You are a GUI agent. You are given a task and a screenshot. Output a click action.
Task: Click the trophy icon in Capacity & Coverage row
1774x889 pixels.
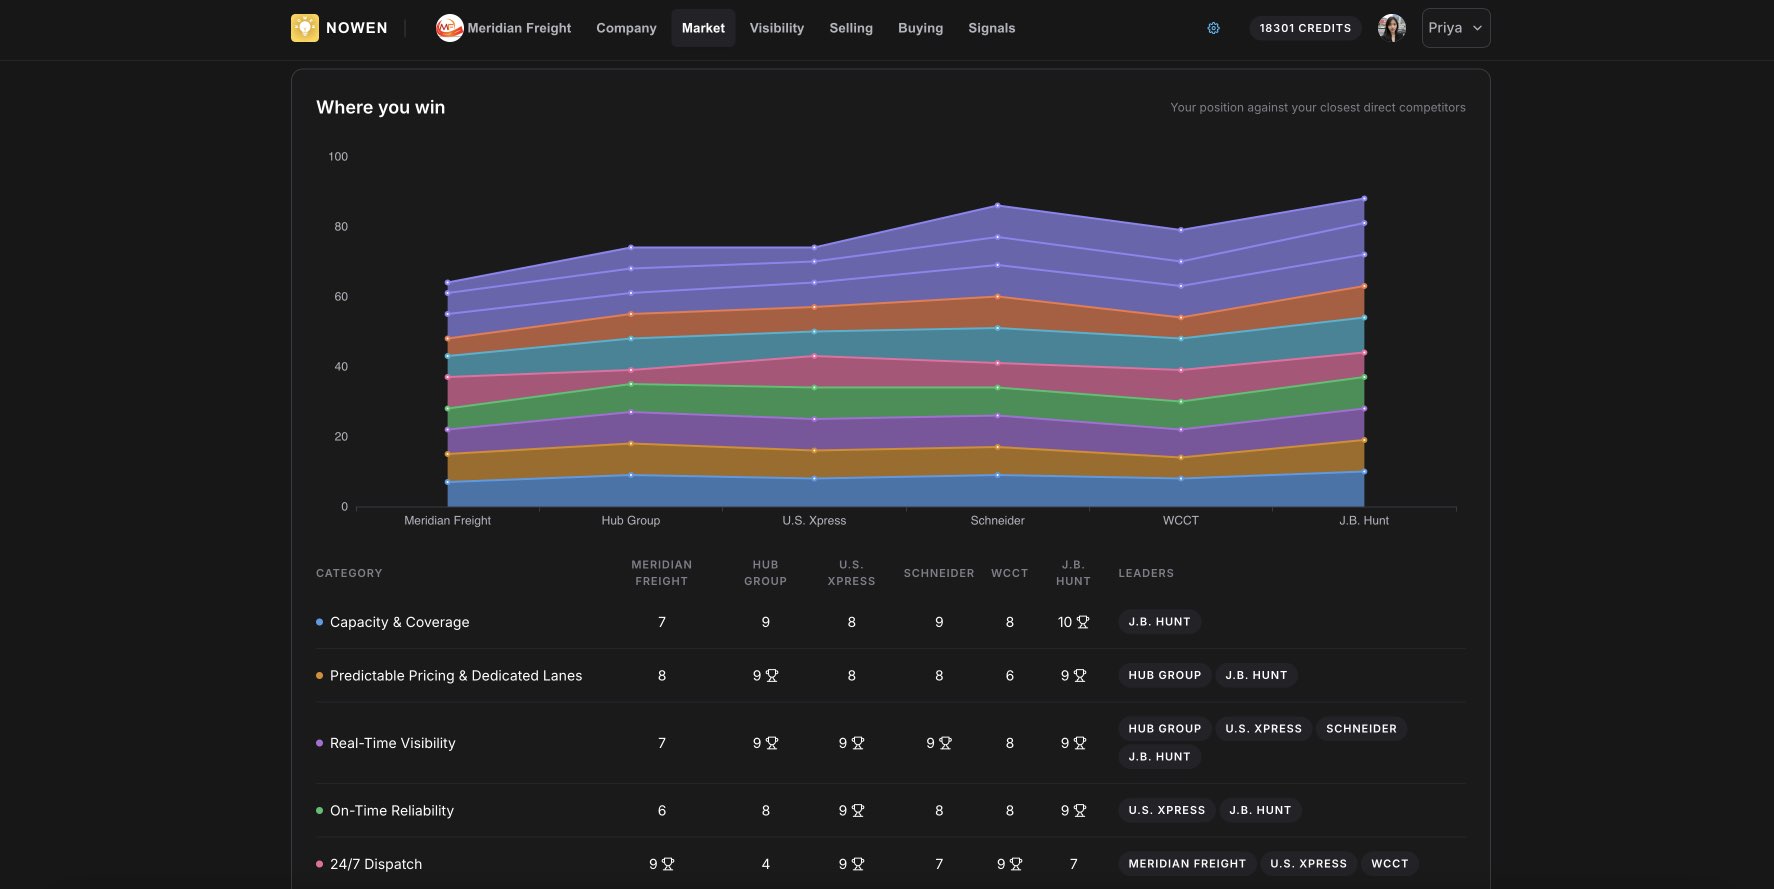[1082, 622]
